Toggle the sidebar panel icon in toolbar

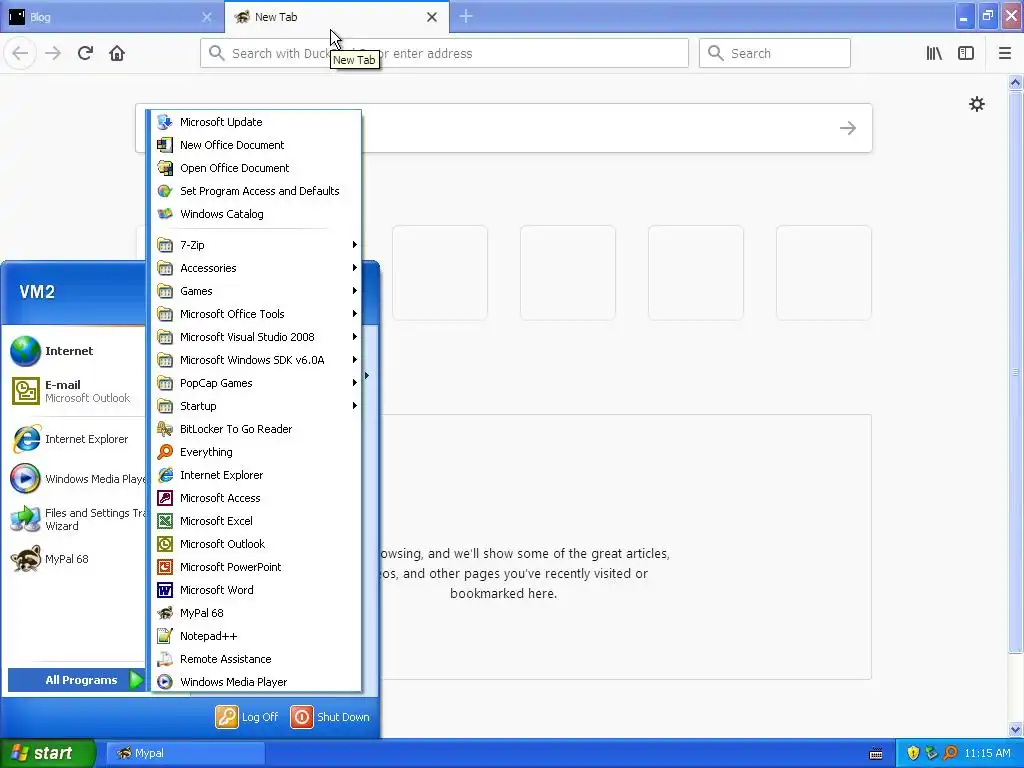966,53
